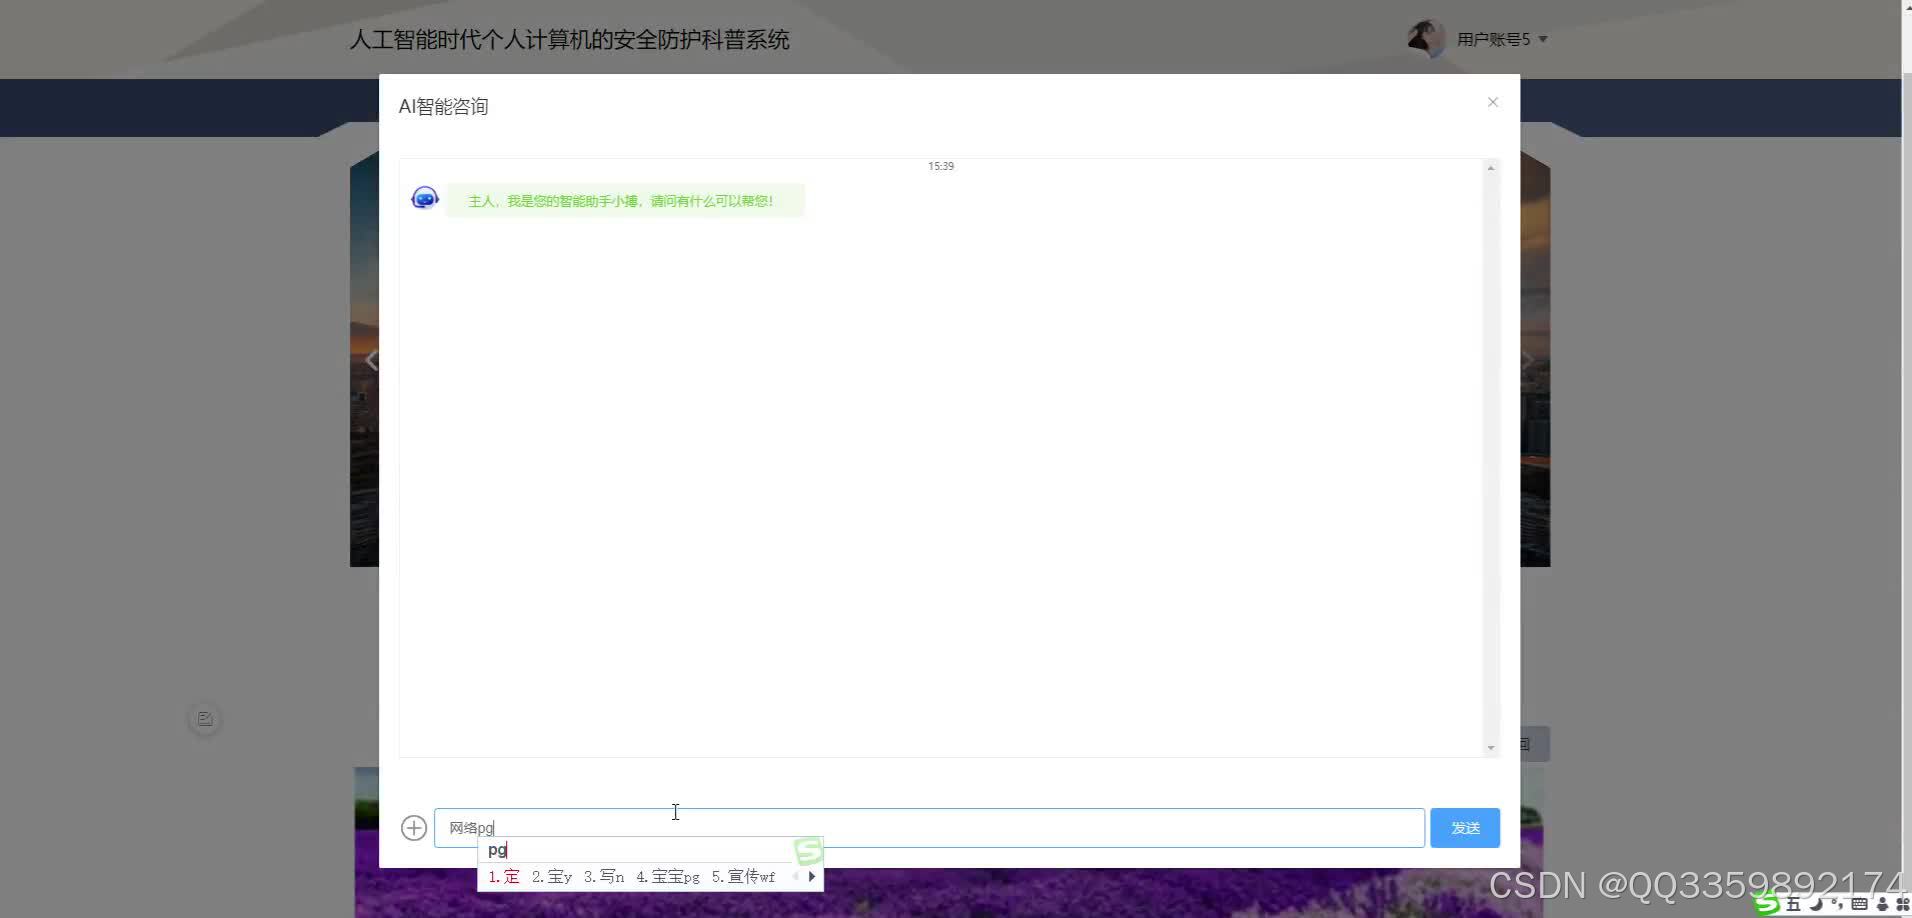Close the AI智能咨询 dialog
Screen dimensions: 1912x918
1492,102
